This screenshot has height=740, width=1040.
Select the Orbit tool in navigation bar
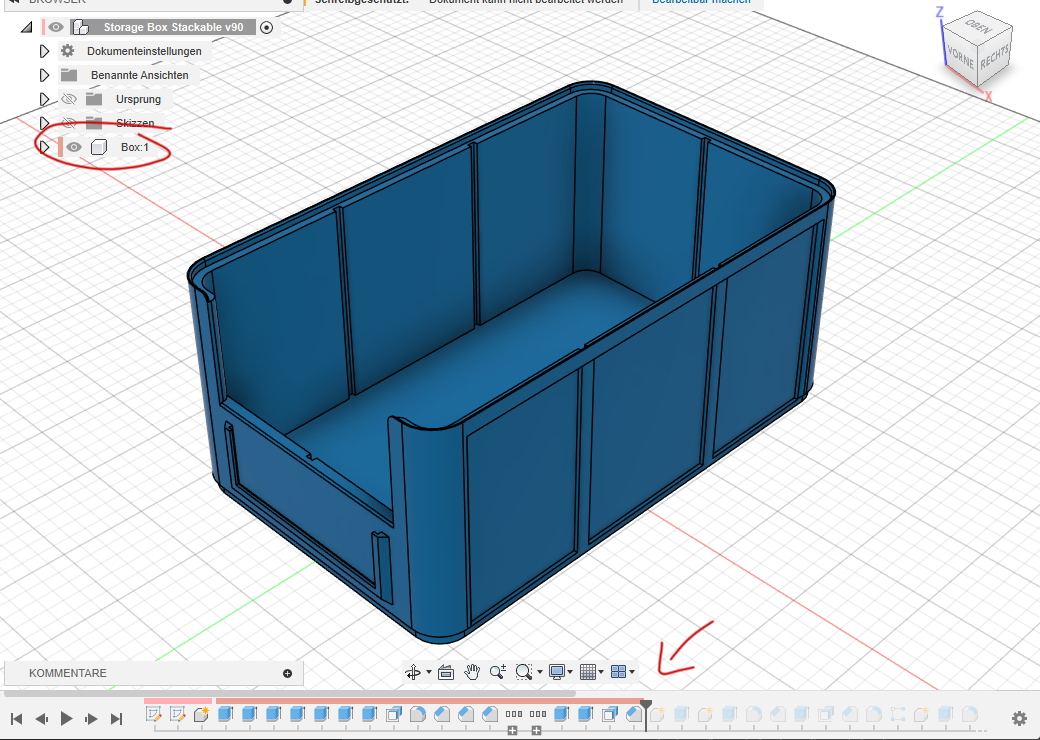click(413, 672)
